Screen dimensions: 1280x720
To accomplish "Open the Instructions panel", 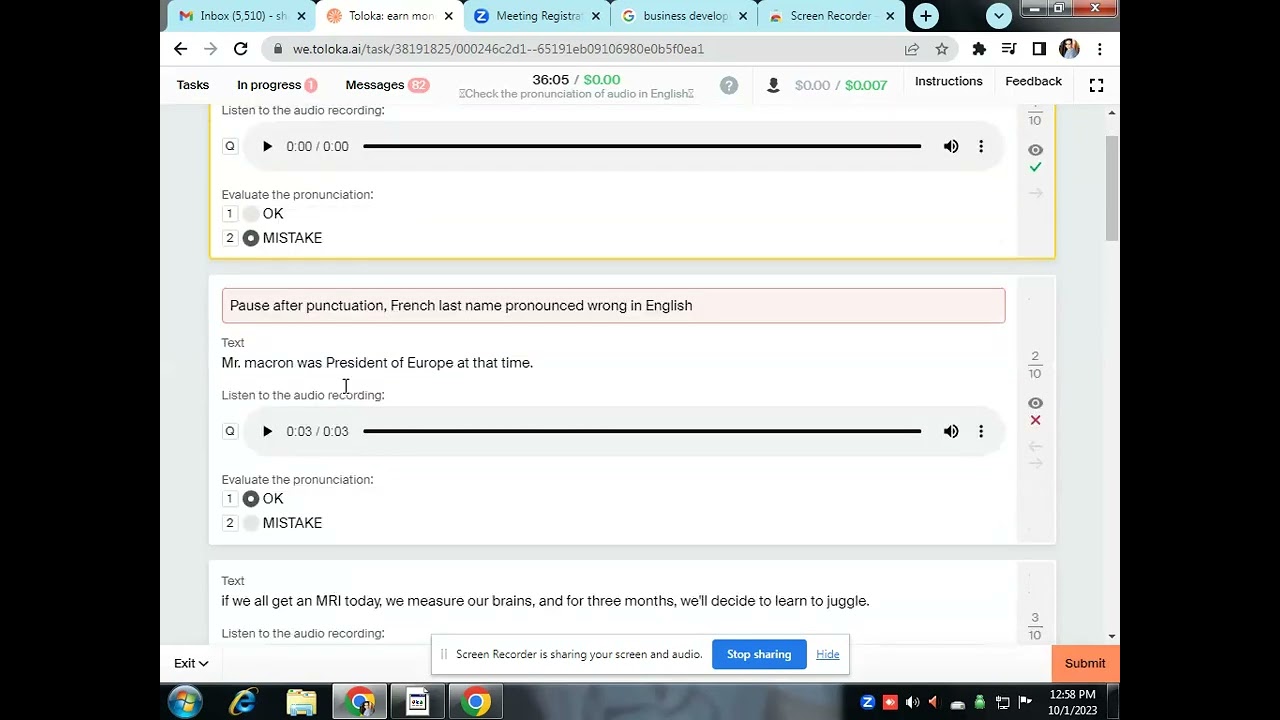I will point(948,81).
